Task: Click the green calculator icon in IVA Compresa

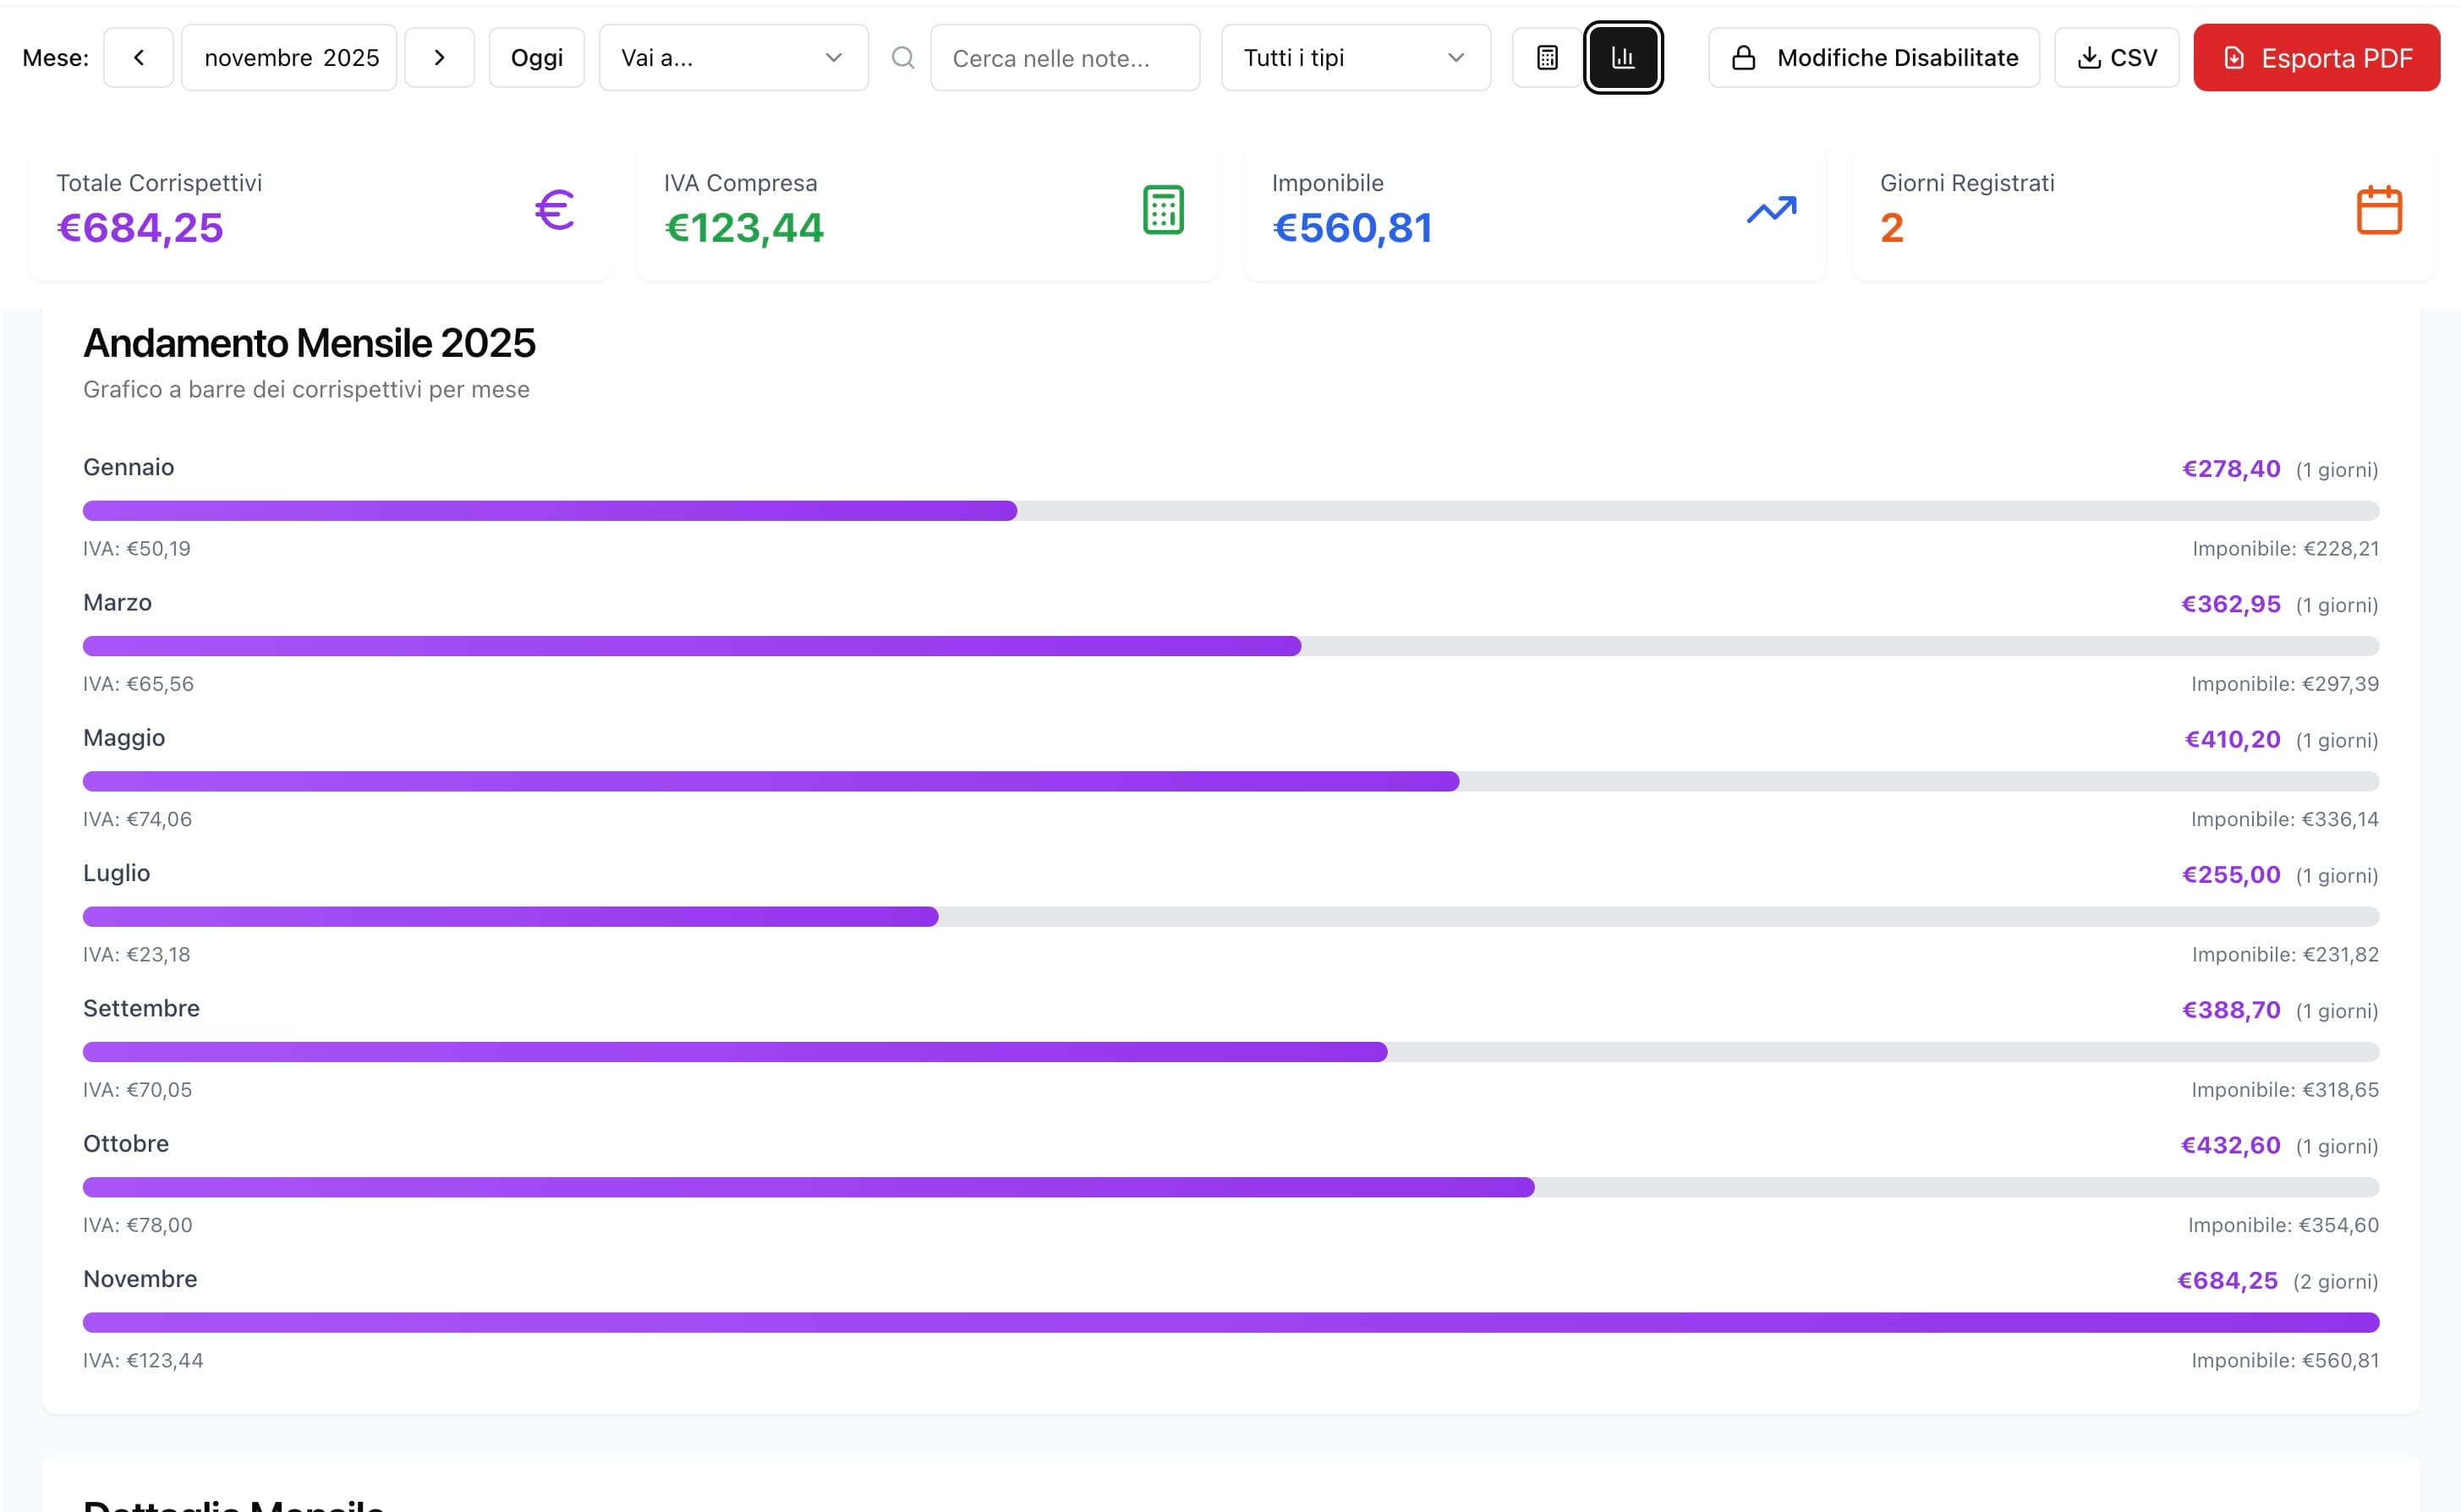Action: pos(1162,210)
